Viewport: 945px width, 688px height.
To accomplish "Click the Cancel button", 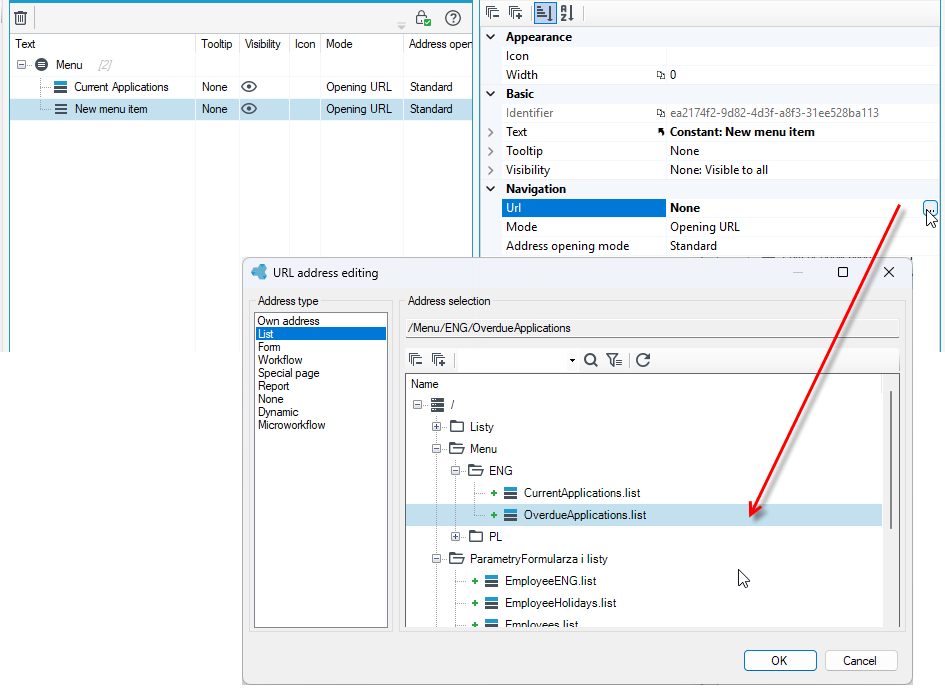I will 861,660.
